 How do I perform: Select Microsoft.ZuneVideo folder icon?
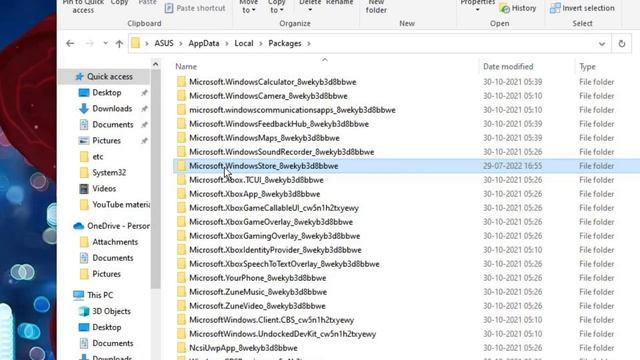181,306
